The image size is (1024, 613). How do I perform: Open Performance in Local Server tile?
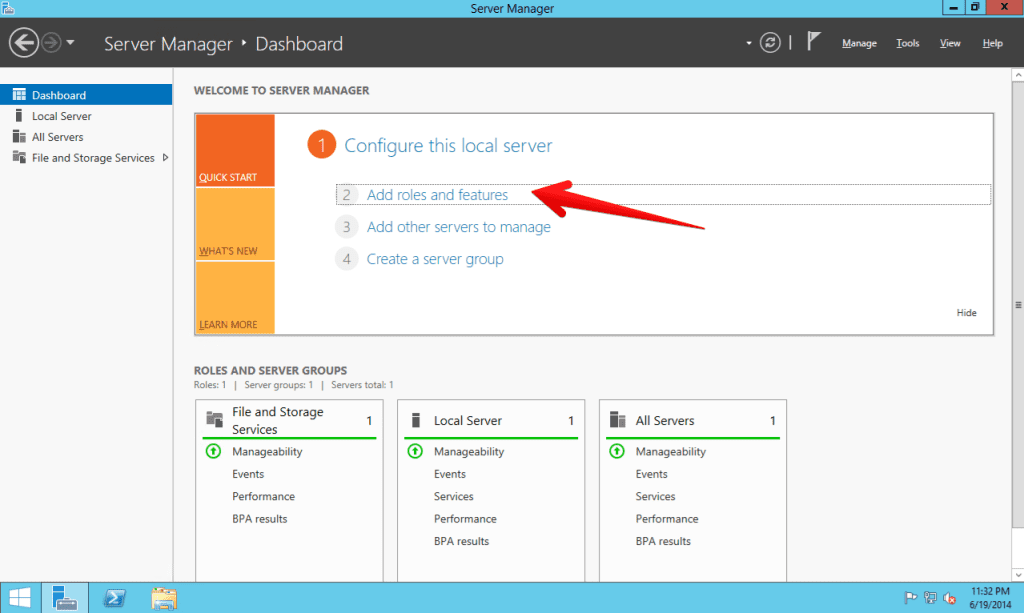465,518
